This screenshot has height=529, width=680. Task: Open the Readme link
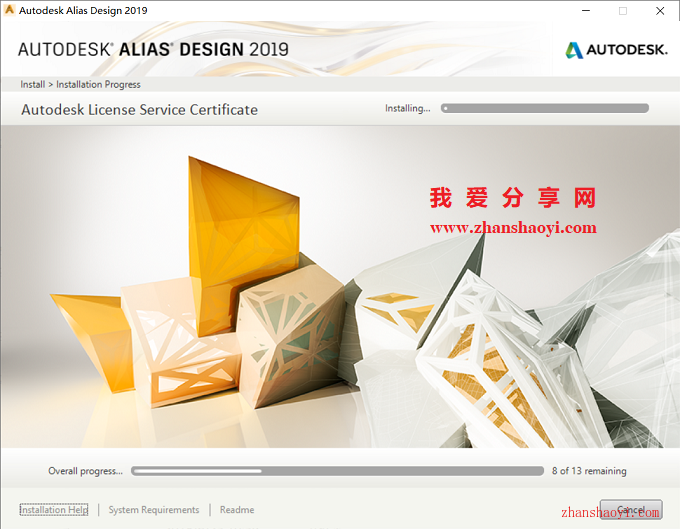click(x=237, y=509)
